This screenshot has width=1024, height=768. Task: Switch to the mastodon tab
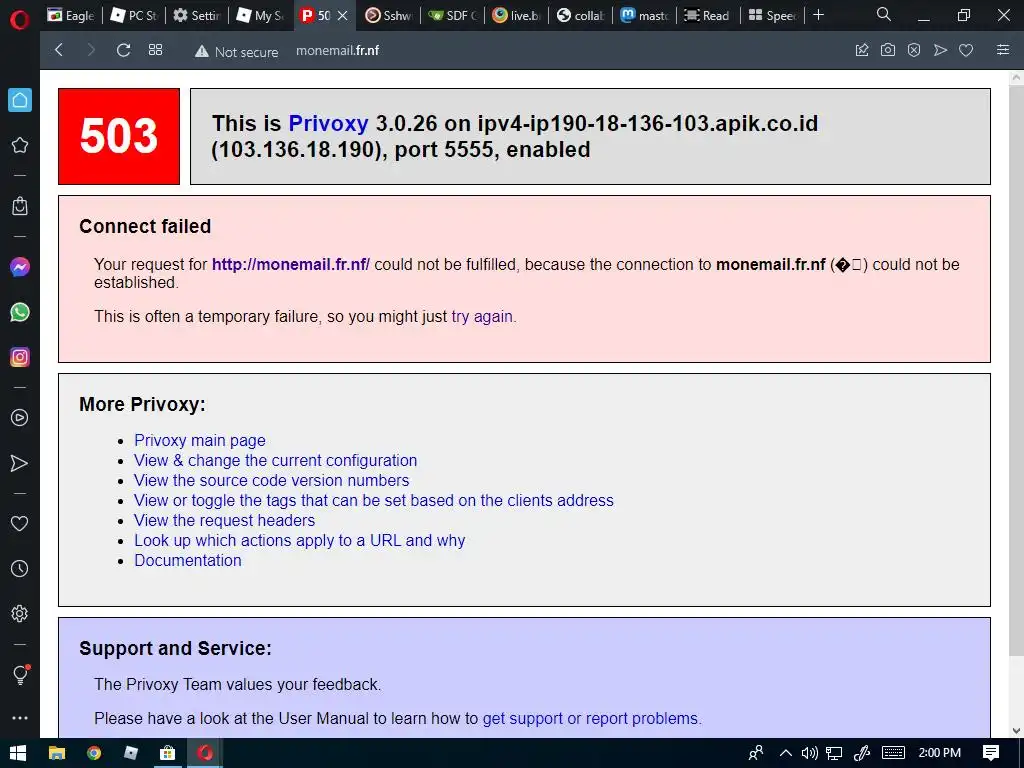(644, 15)
